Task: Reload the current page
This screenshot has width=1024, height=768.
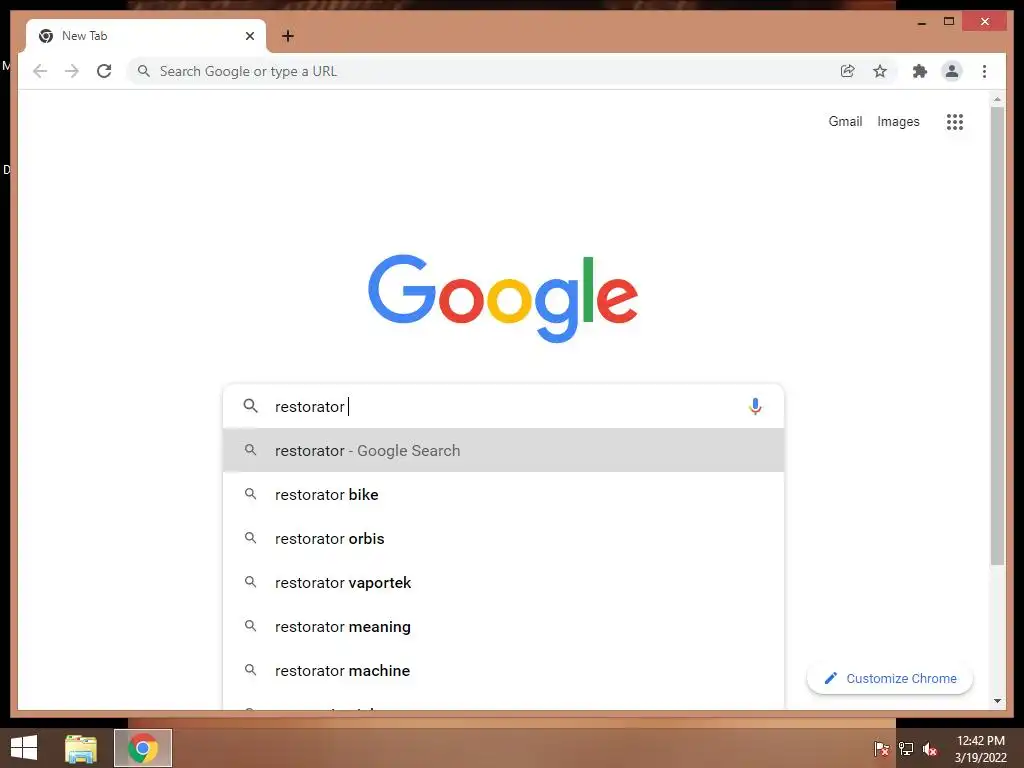Action: [104, 71]
